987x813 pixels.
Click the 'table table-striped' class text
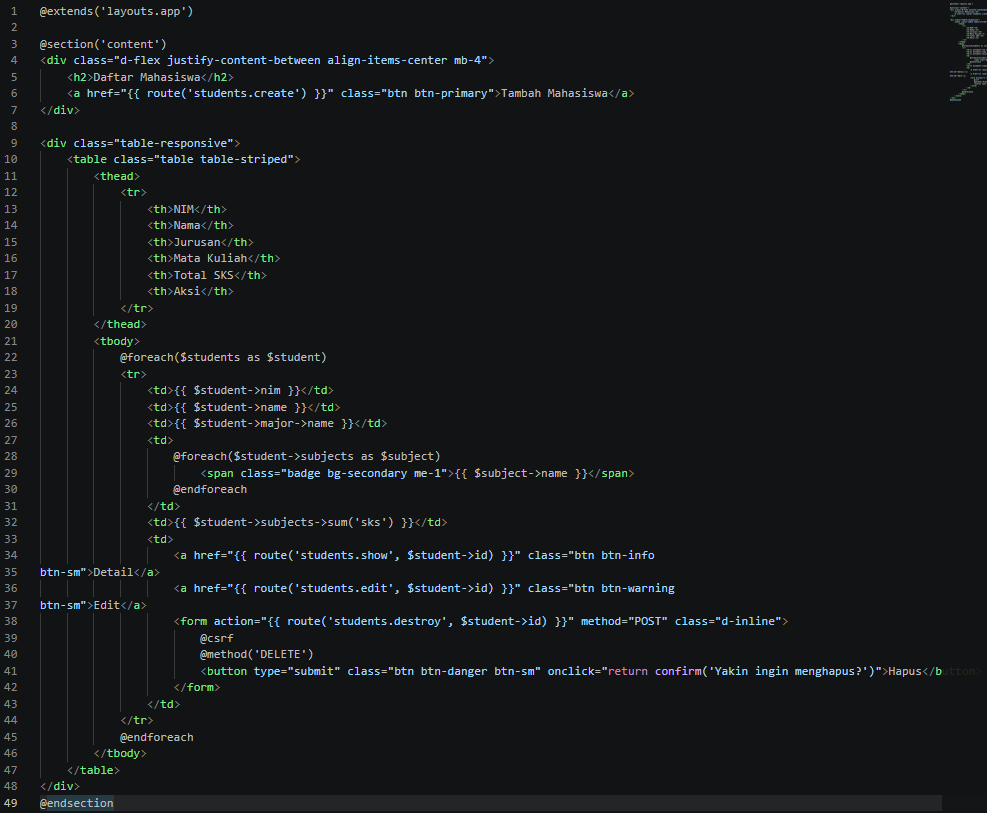coord(223,160)
